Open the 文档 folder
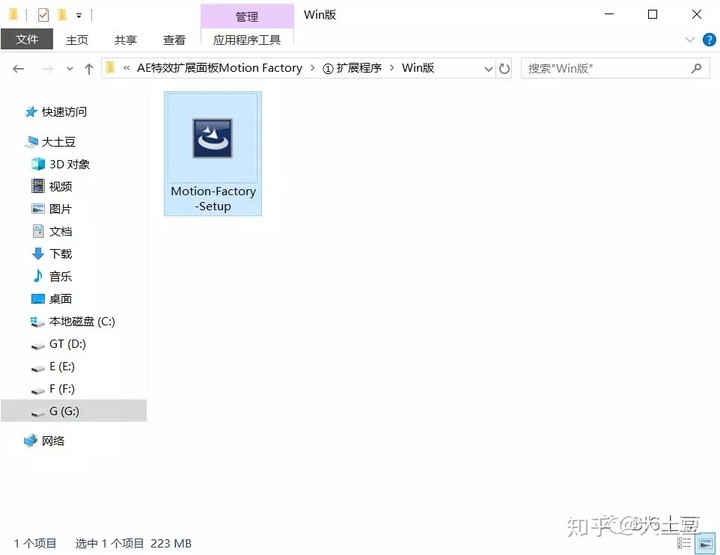 click(x=61, y=231)
